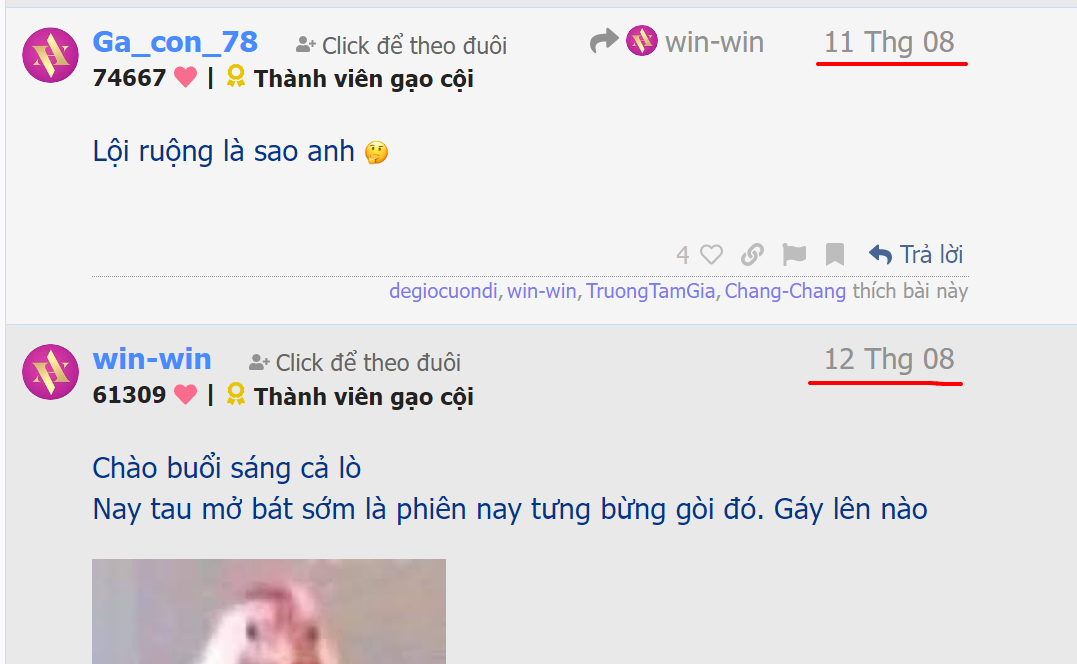Open the 12 Thg 08 post date
This screenshot has width=1077, height=664.
(x=889, y=359)
